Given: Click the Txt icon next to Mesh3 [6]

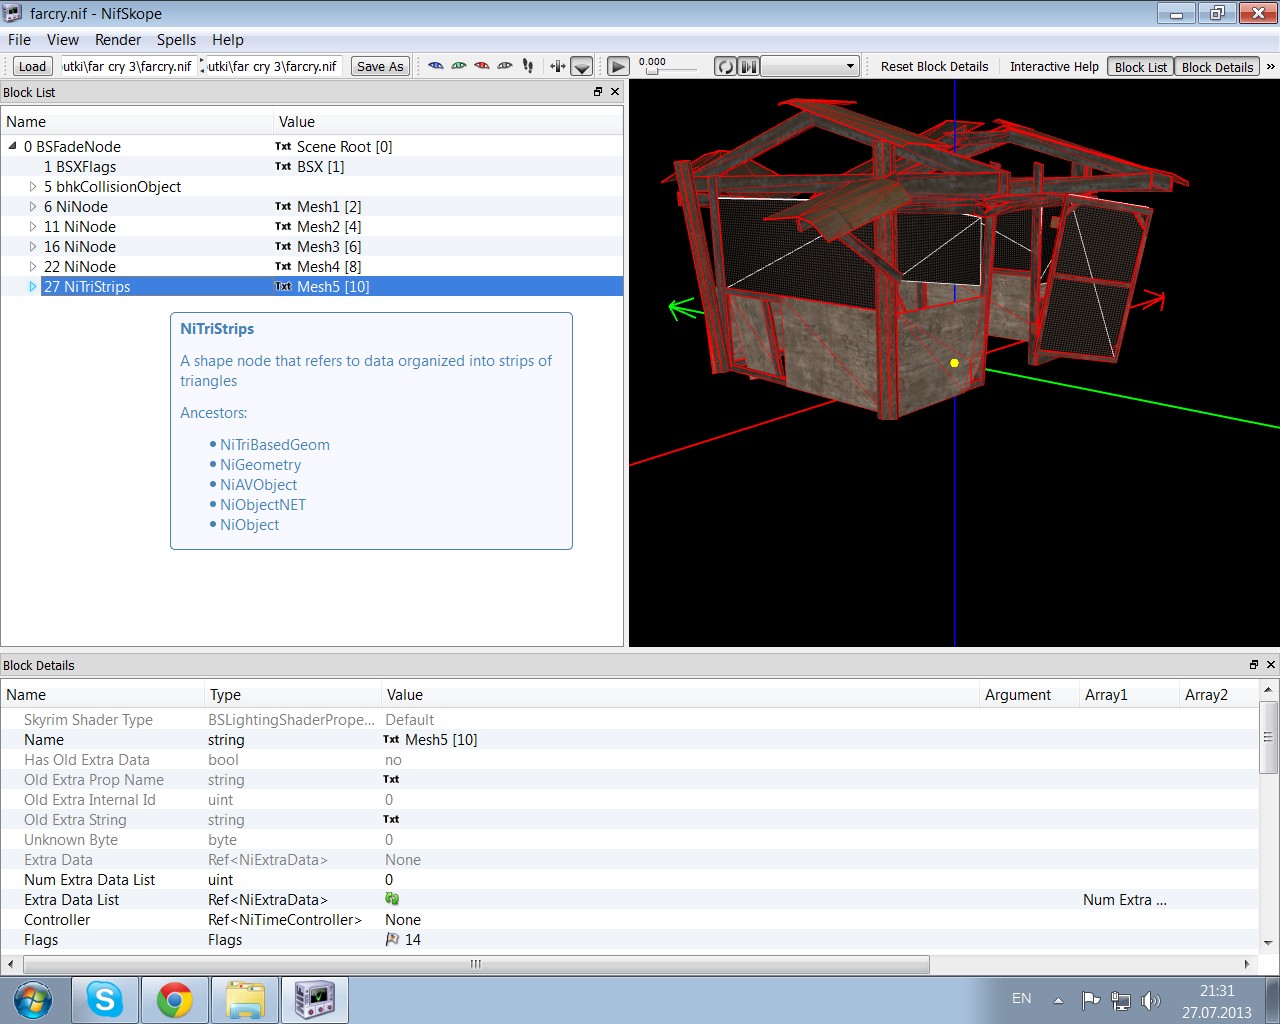Looking at the screenshot, I should (x=283, y=246).
